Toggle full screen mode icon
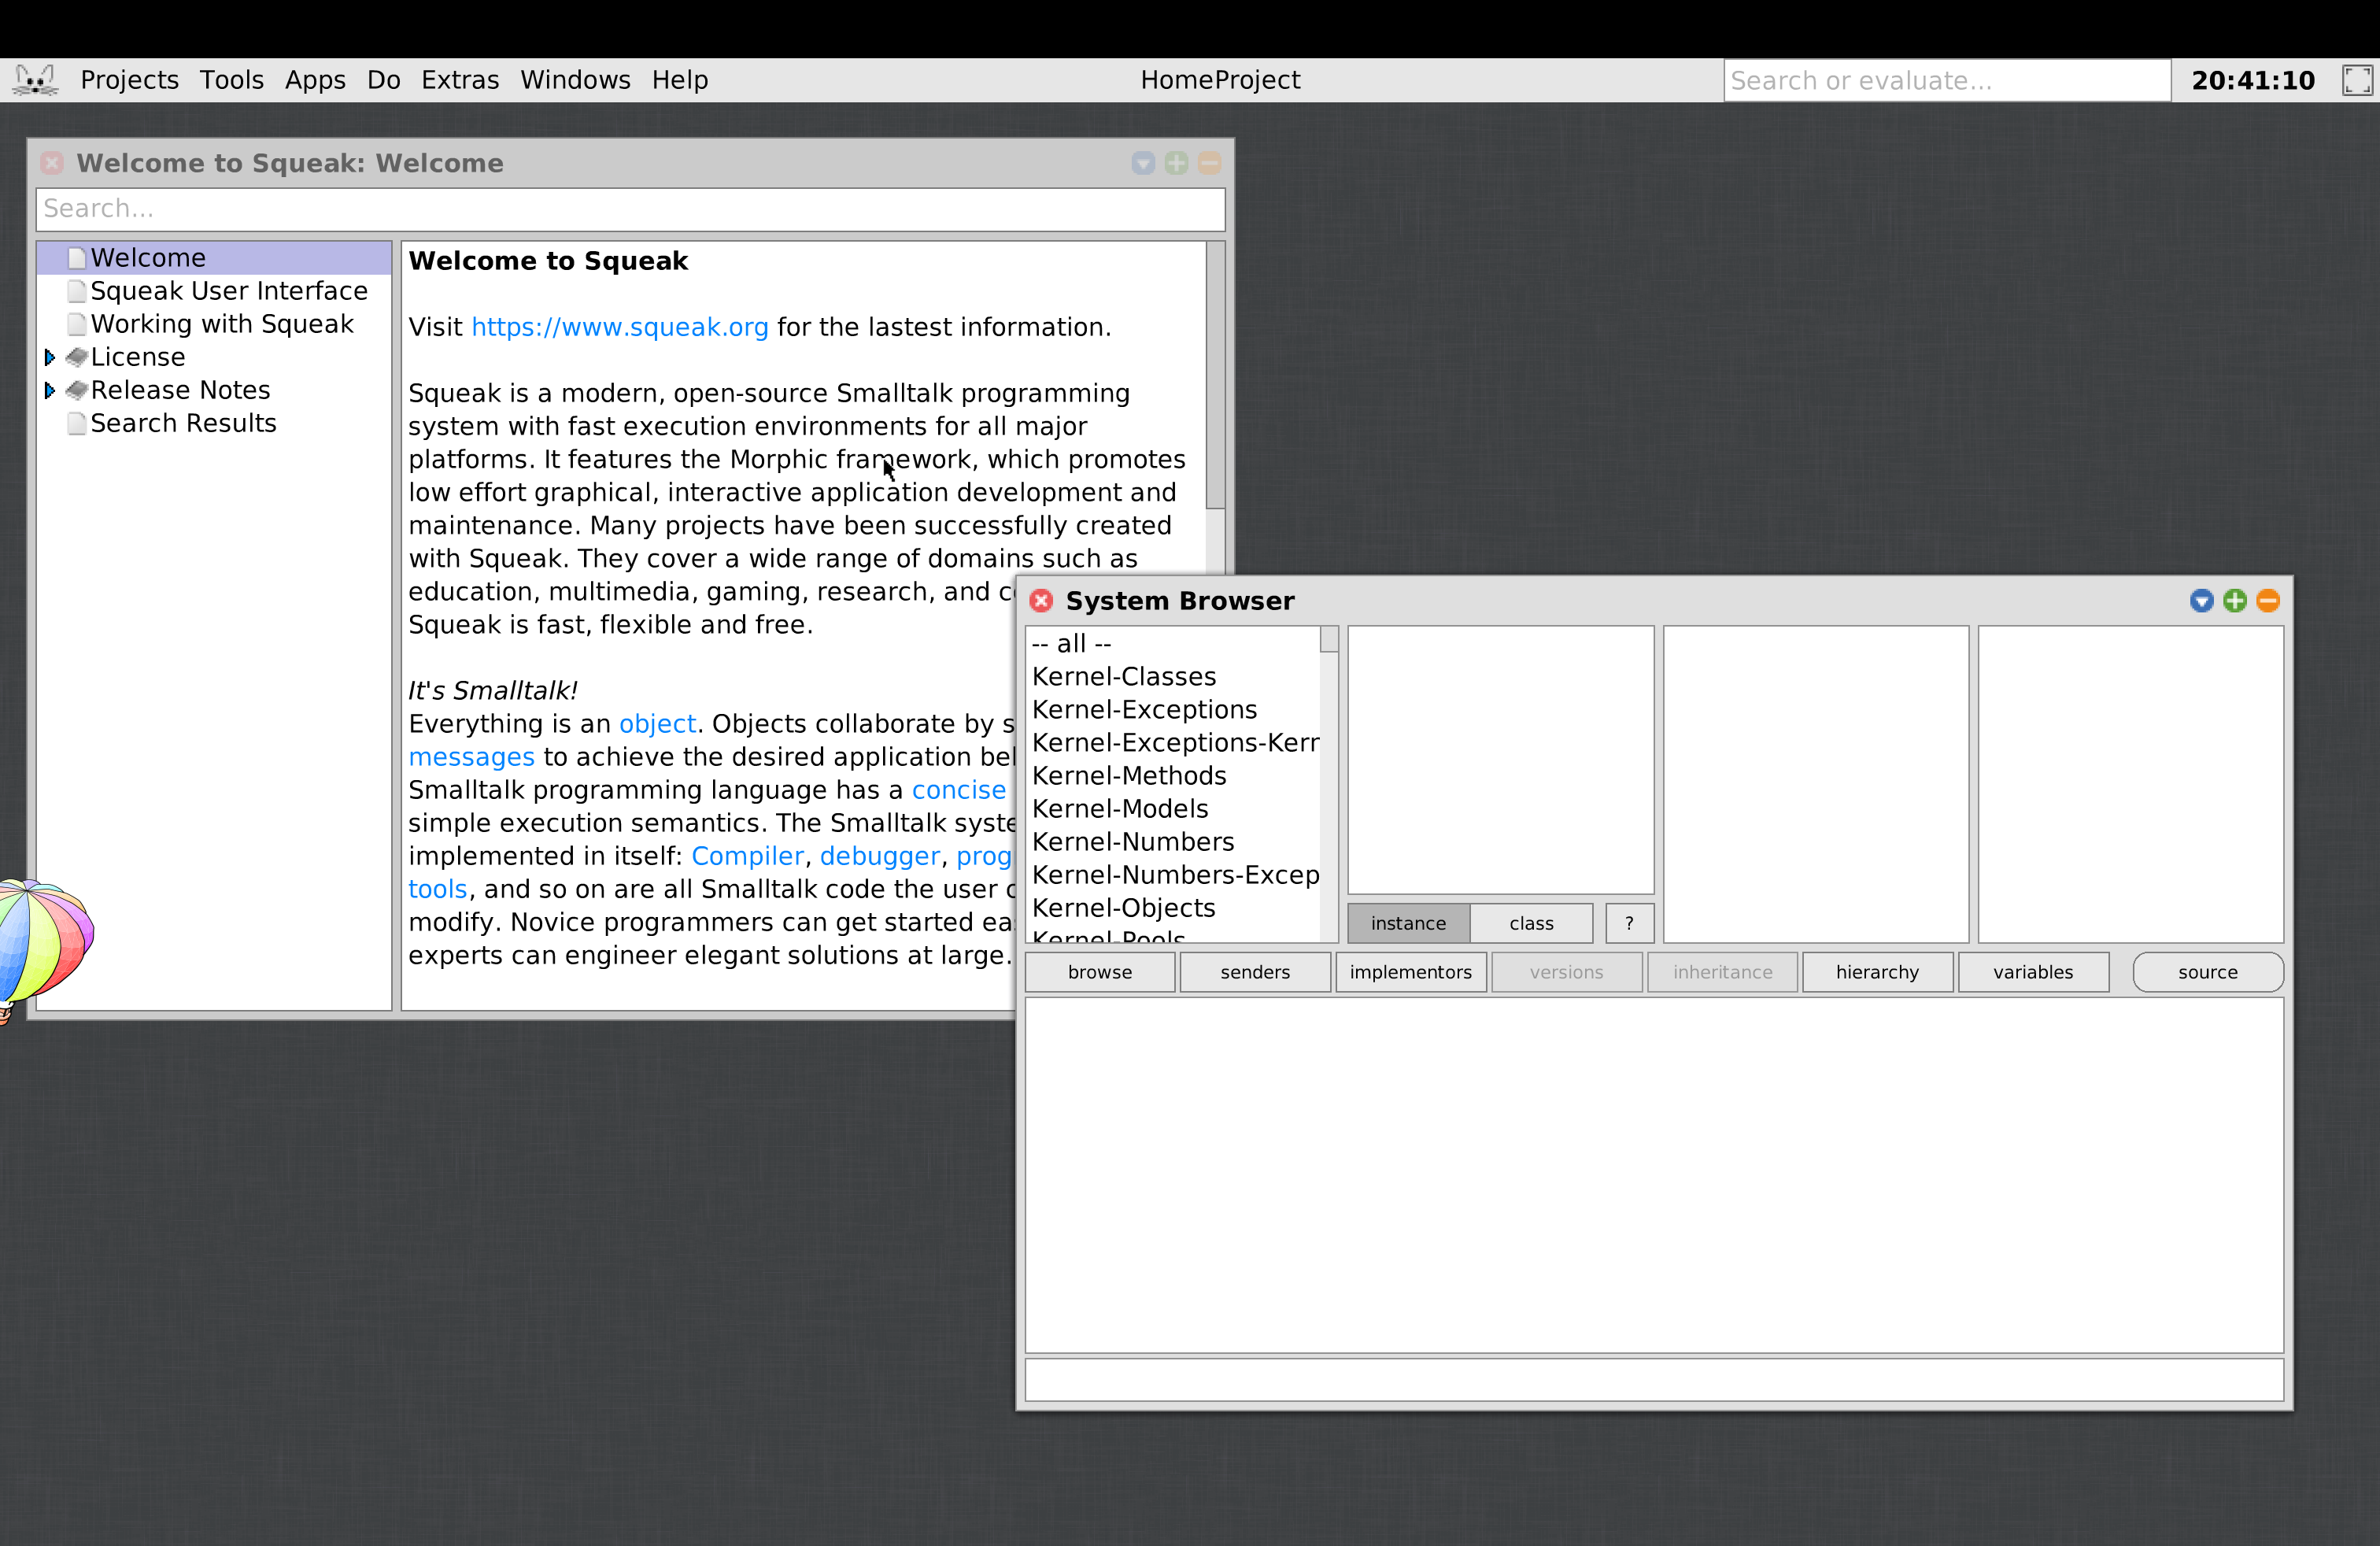 [2357, 80]
